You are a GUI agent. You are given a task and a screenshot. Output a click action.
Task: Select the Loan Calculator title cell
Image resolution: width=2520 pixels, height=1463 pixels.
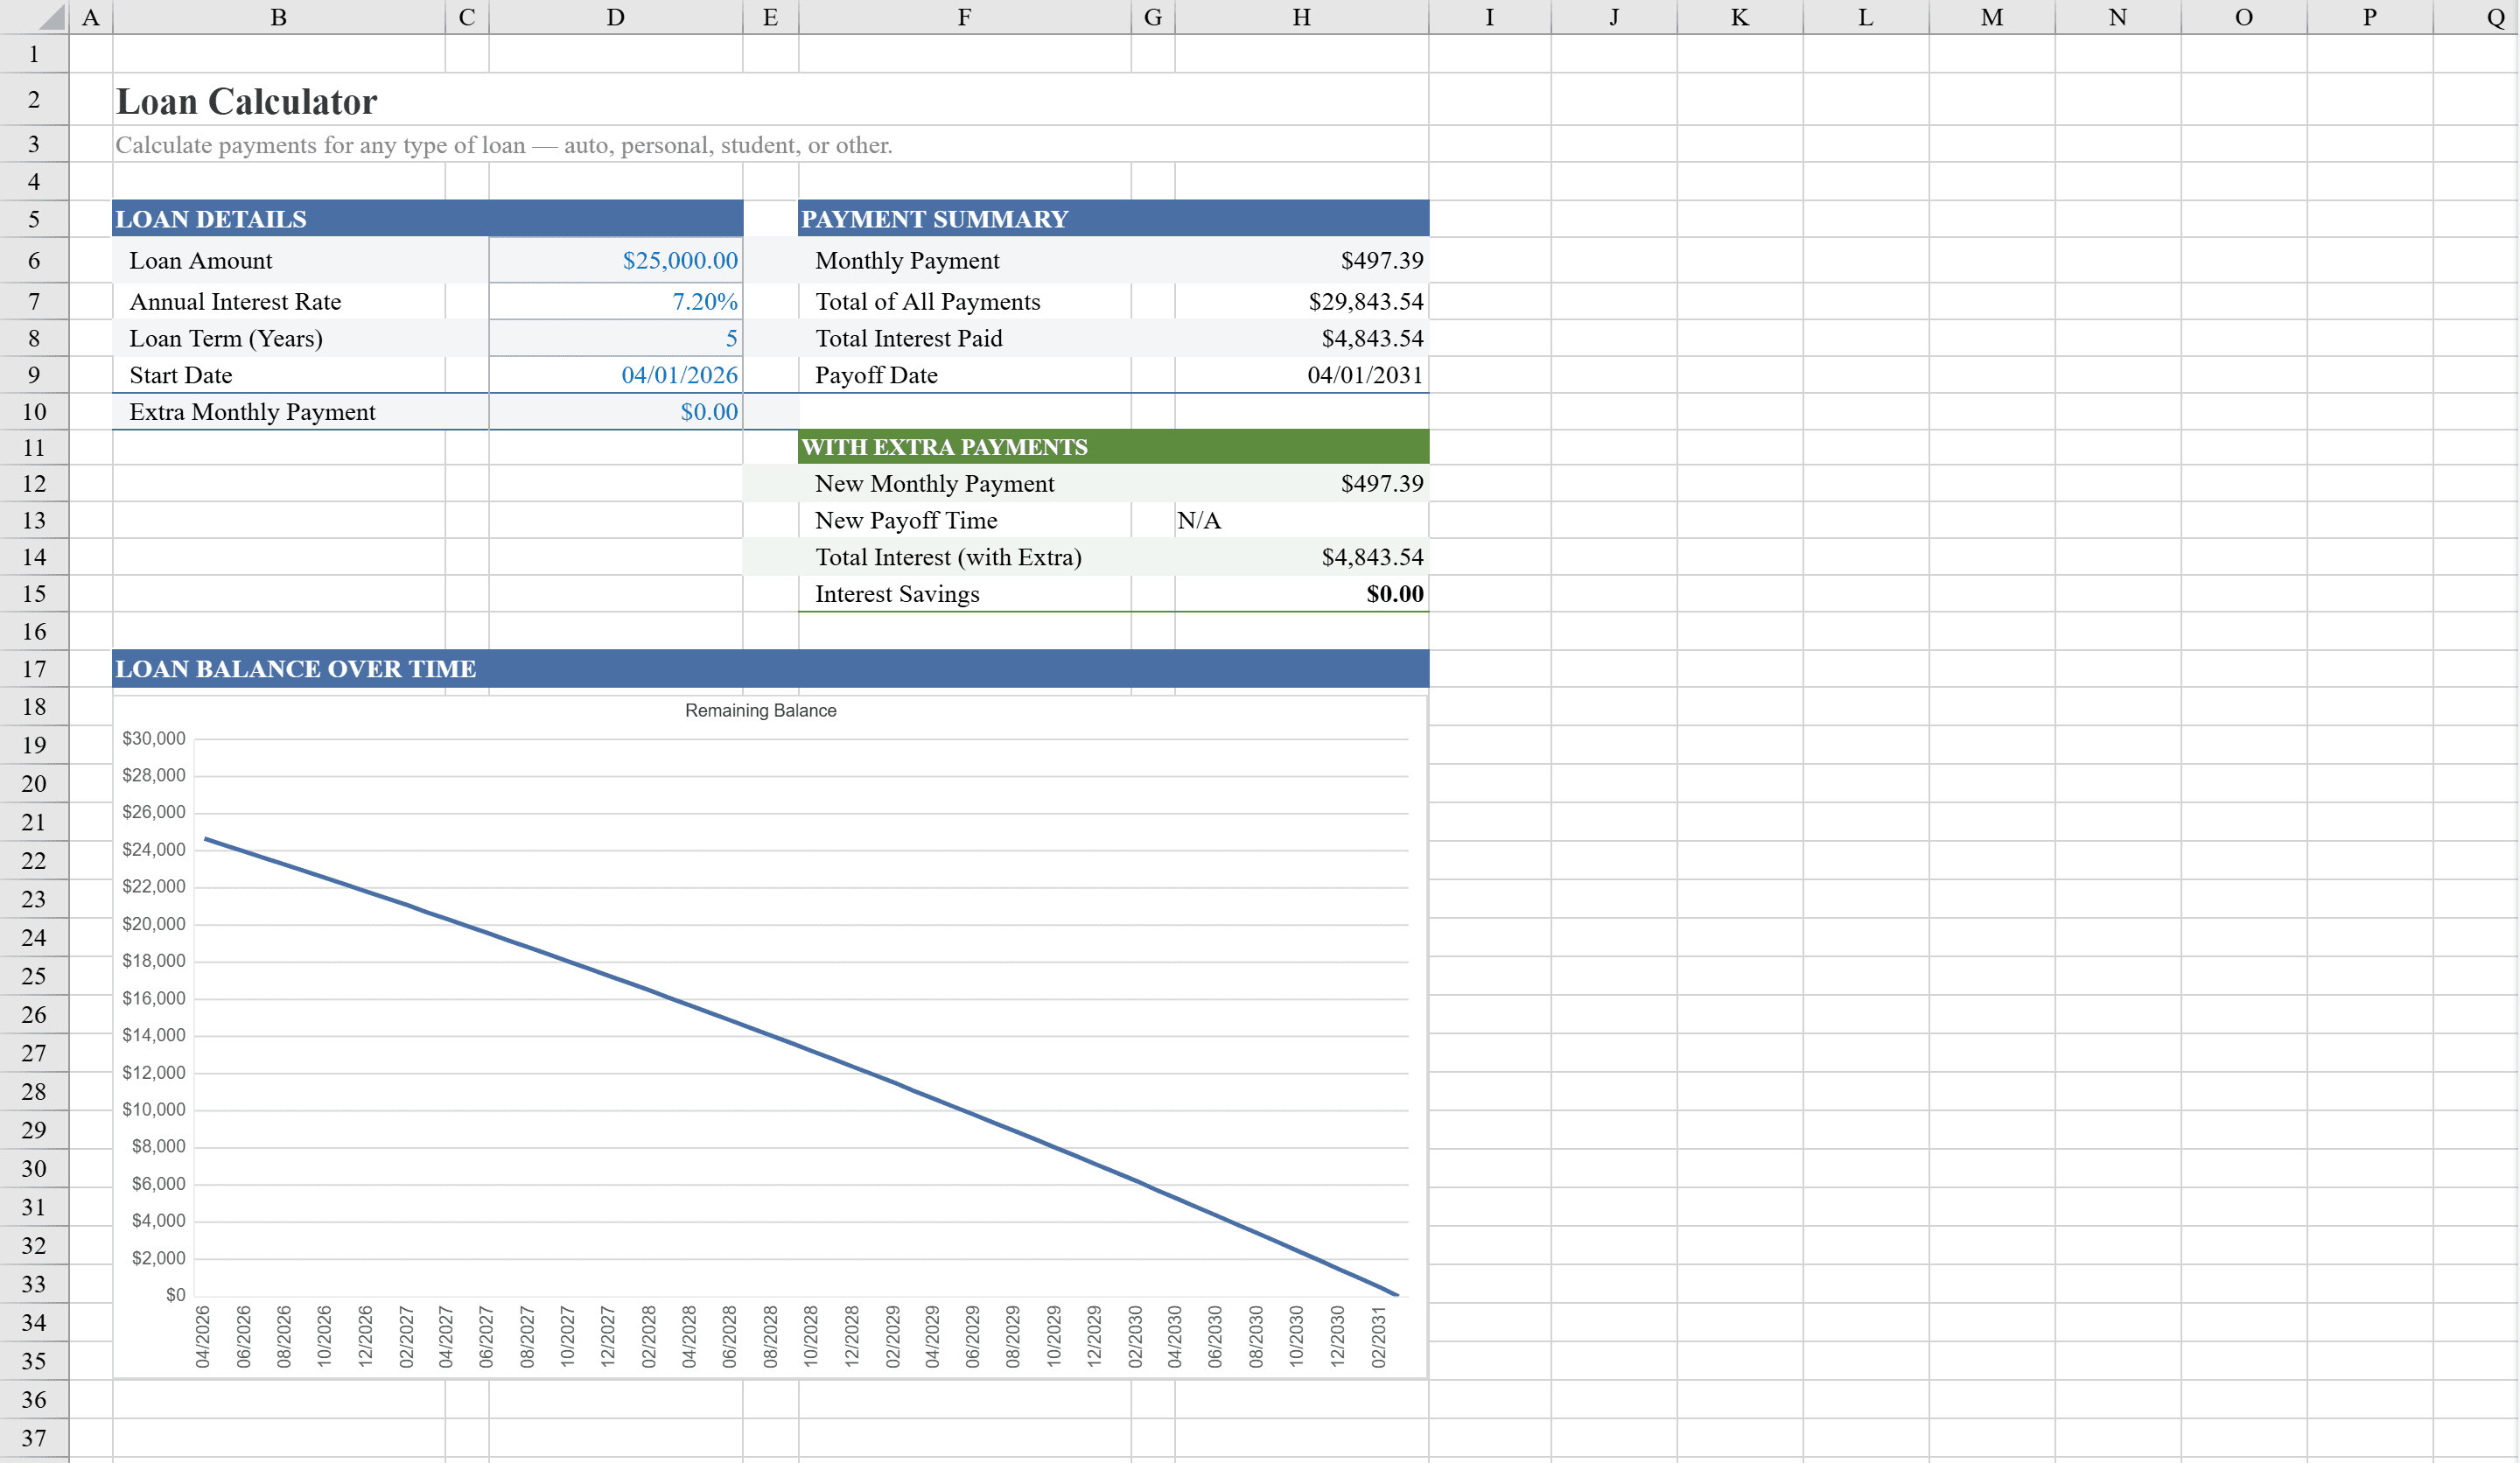point(246,100)
